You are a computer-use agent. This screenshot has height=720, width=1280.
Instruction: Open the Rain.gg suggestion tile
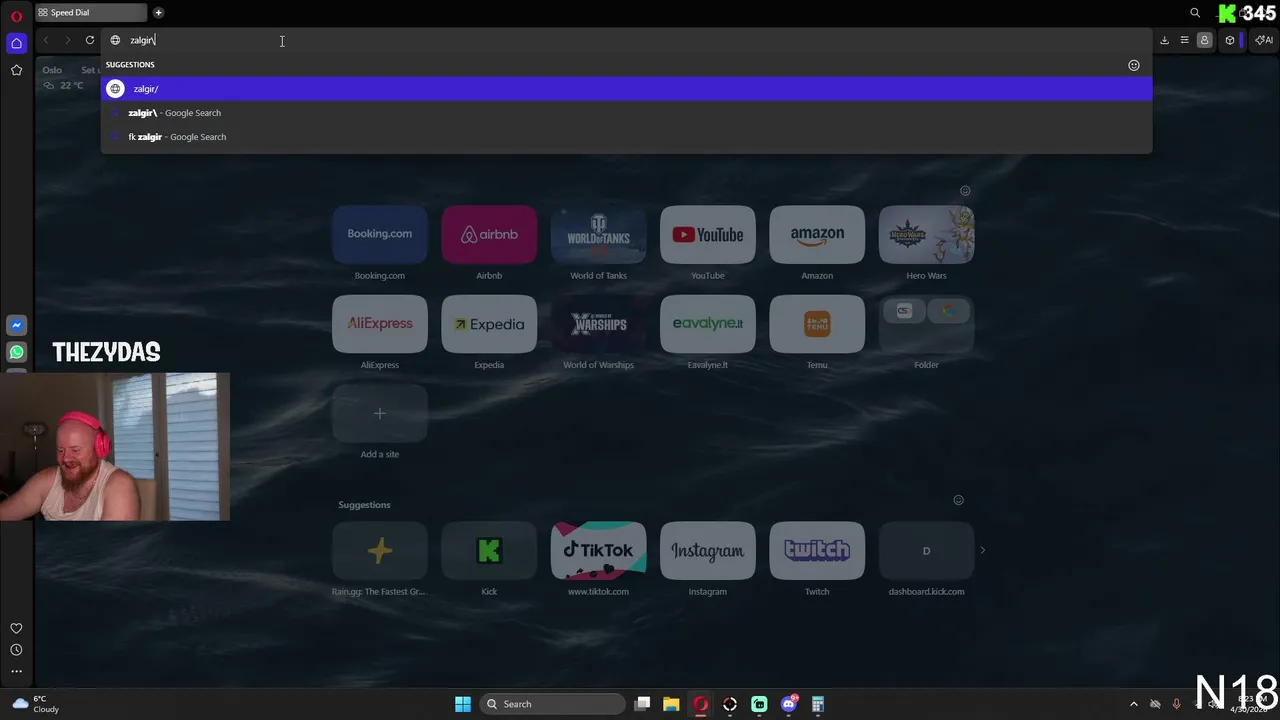click(x=380, y=550)
